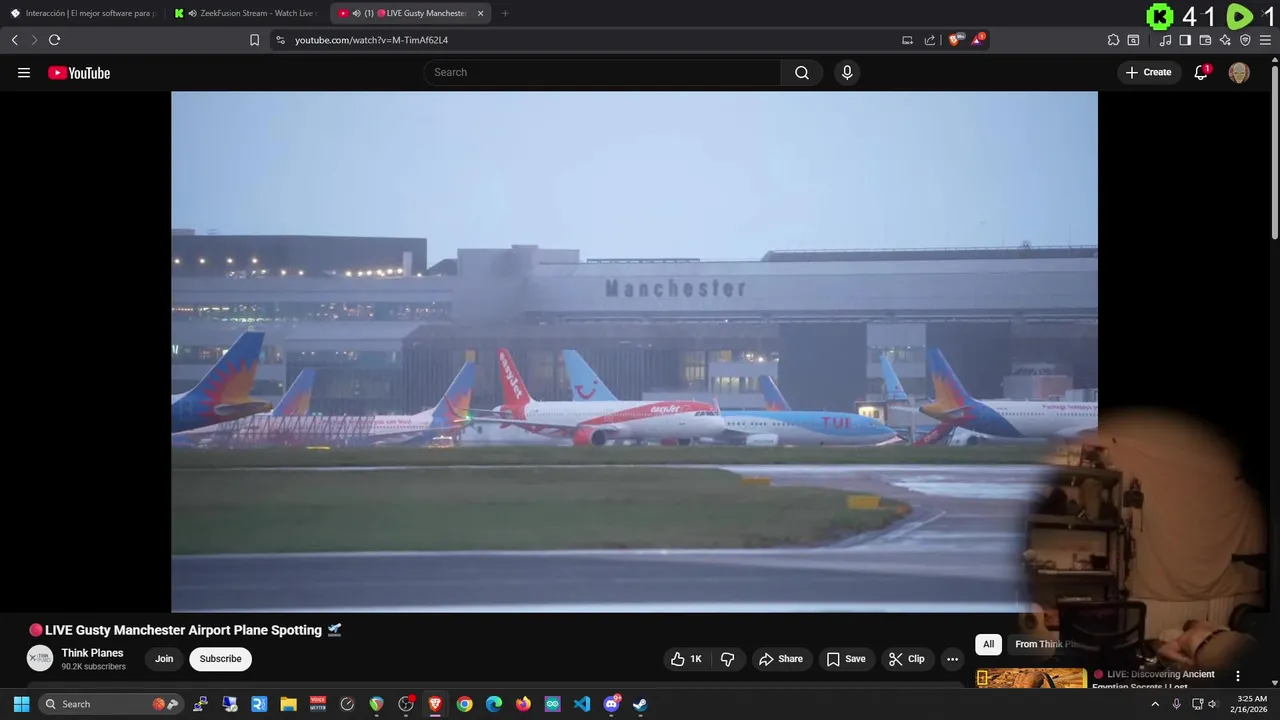Viewport: 1280px width, 720px height.
Task: Open the Ancient Egyptian Secrets video thumbnail
Action: 1031,678
